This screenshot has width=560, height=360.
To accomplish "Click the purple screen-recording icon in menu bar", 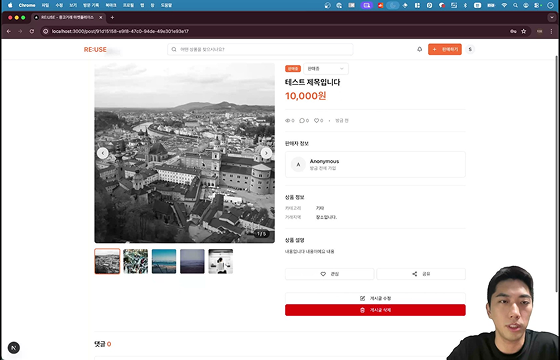I will 366,5.
